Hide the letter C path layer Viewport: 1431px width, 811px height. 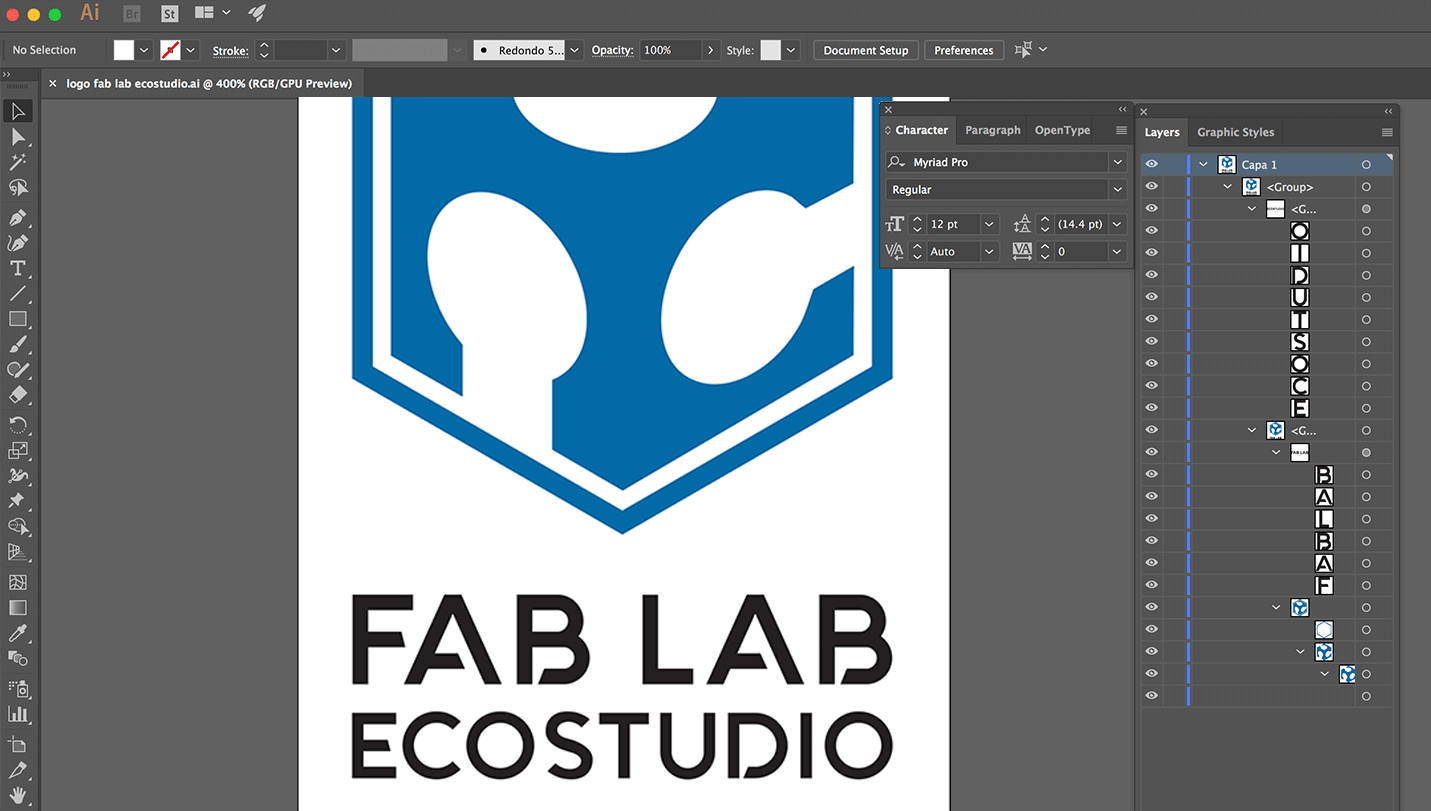point(1152,386)
